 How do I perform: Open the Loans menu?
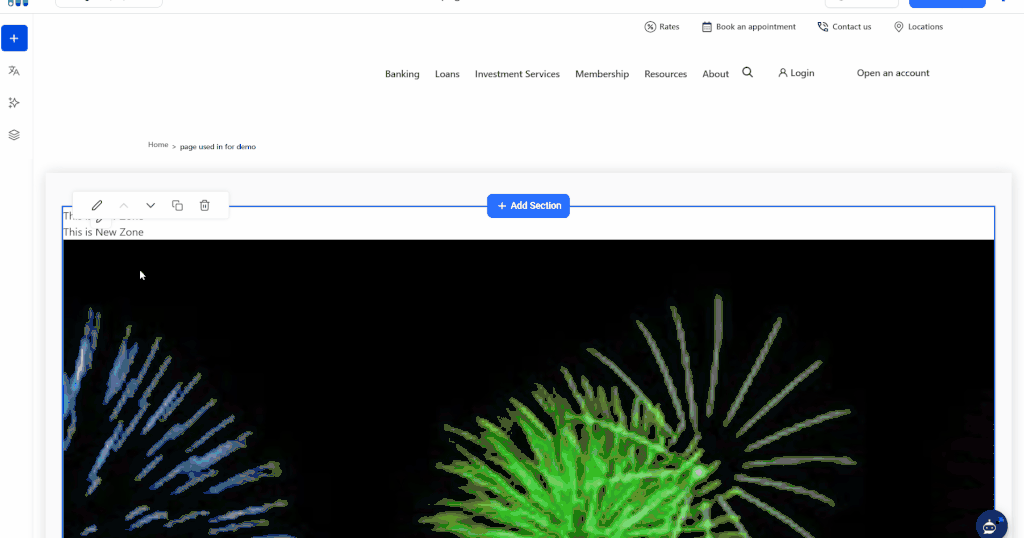tap(447, 74)
